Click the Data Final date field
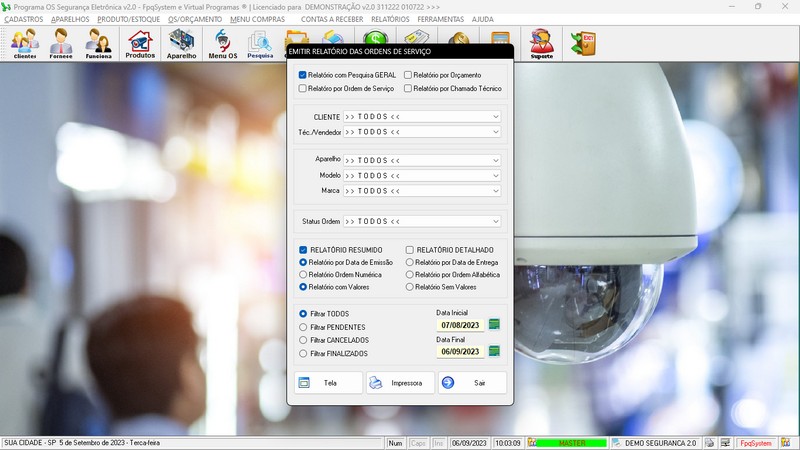Image resolution: width=800 pixels, height=450 pixels. [x=460, y=352]
